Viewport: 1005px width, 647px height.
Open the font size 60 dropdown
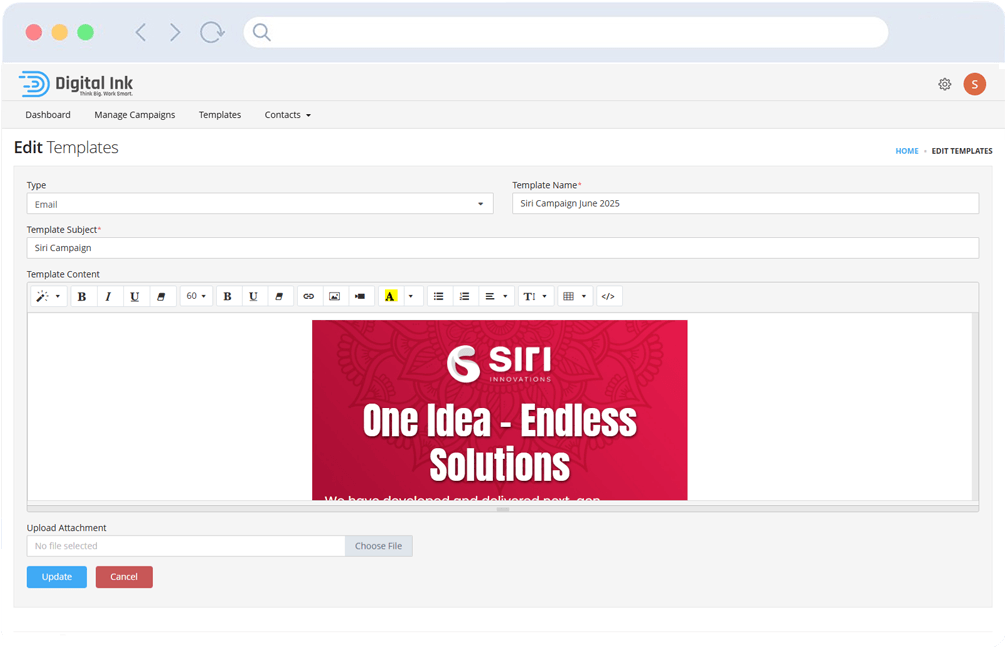tap(196, 296)
